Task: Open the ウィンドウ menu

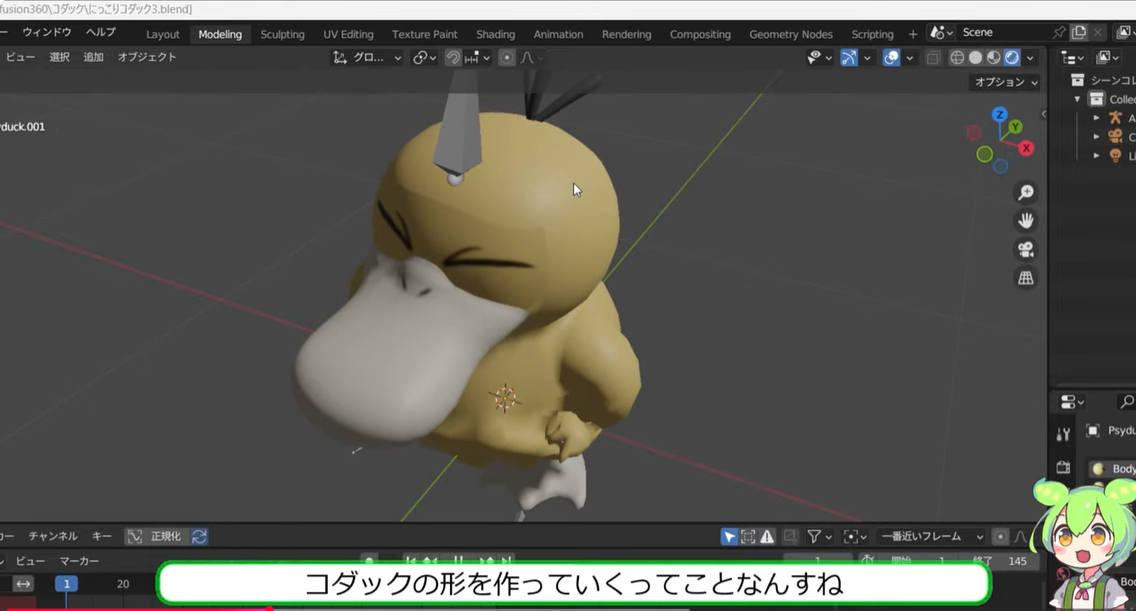Action: [x=46, y=32]
